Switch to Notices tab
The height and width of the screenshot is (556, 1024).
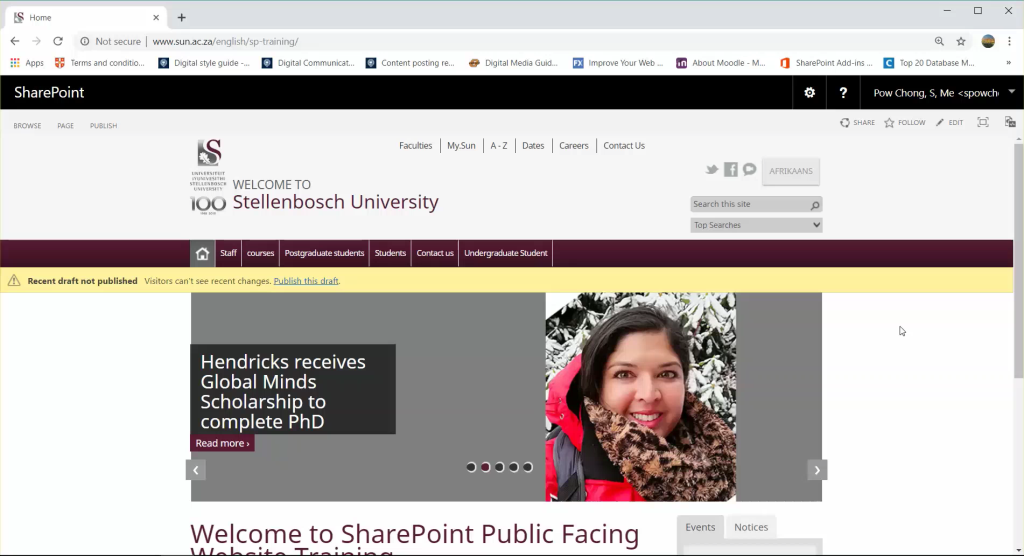pyautogui.click(x=751, y=527)
